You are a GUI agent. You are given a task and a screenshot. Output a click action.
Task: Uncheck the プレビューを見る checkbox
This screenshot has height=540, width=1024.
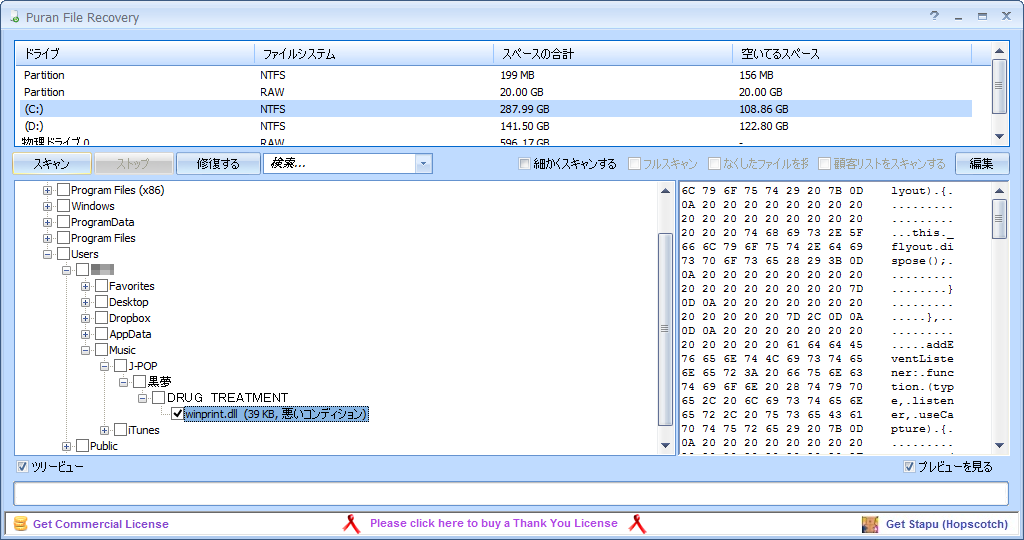click(x=909, y=467)
